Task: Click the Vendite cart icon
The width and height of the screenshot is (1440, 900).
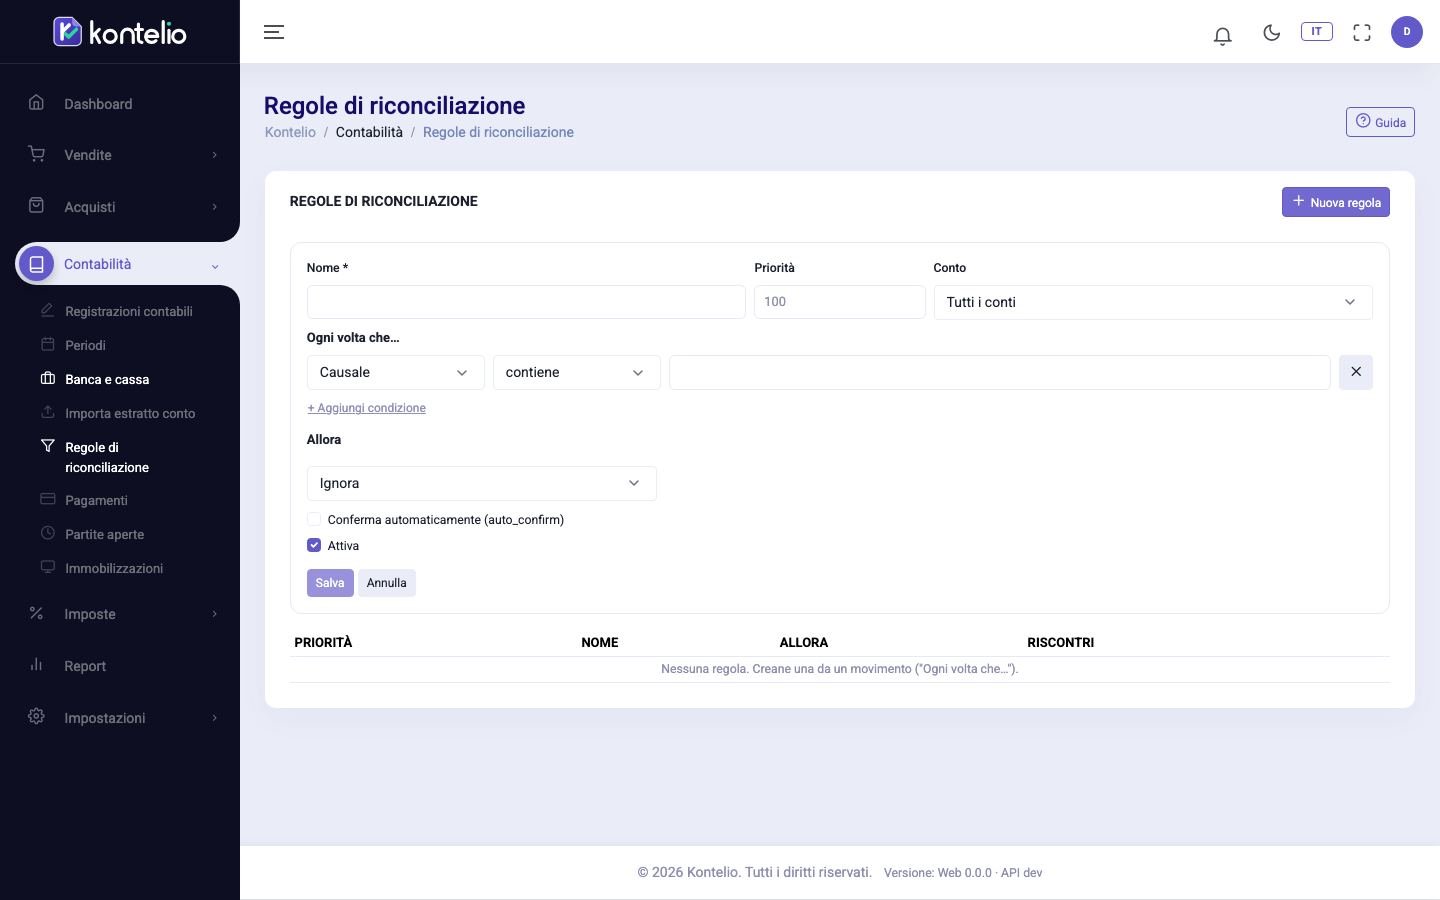Action: click(37, 154)
